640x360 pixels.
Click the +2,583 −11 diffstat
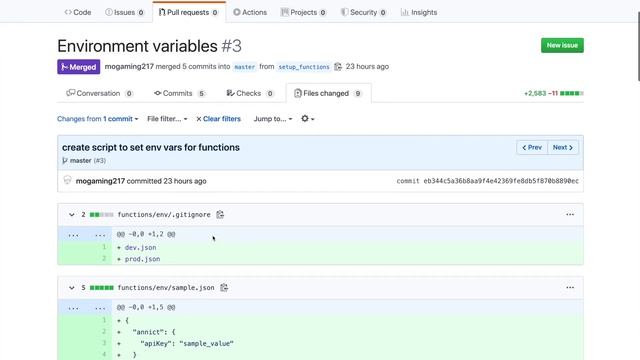click(x=553, y=93)
